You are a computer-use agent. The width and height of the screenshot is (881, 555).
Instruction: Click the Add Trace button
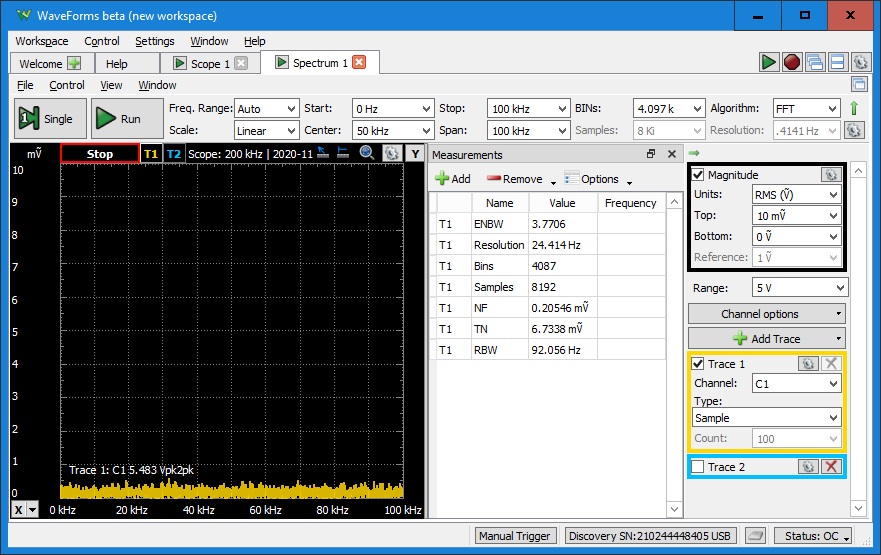pyautogui.click(x=767, y=339)
